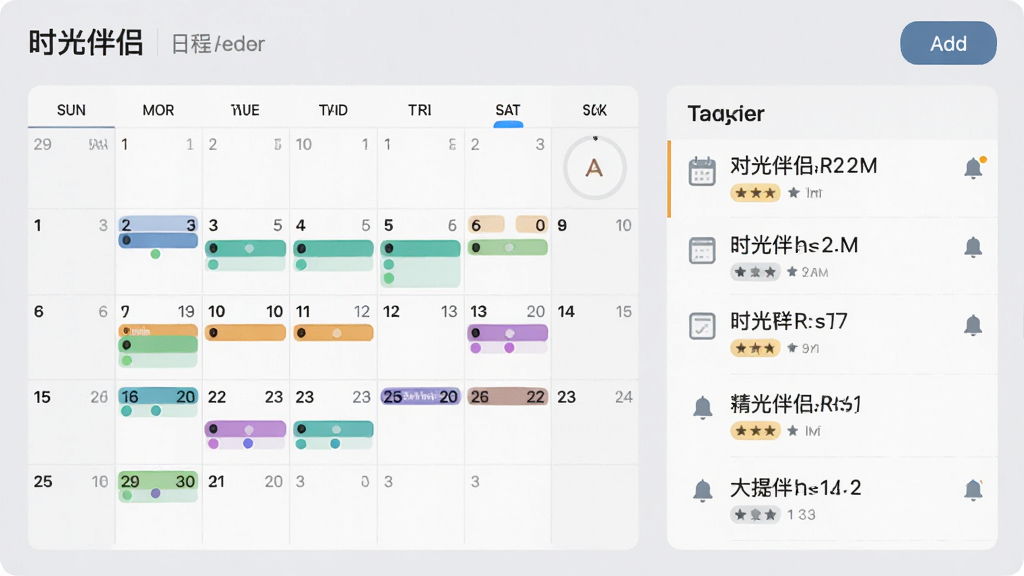
Task: Click the purple event 25–20 in row four
Action: (x=421, y=396)
